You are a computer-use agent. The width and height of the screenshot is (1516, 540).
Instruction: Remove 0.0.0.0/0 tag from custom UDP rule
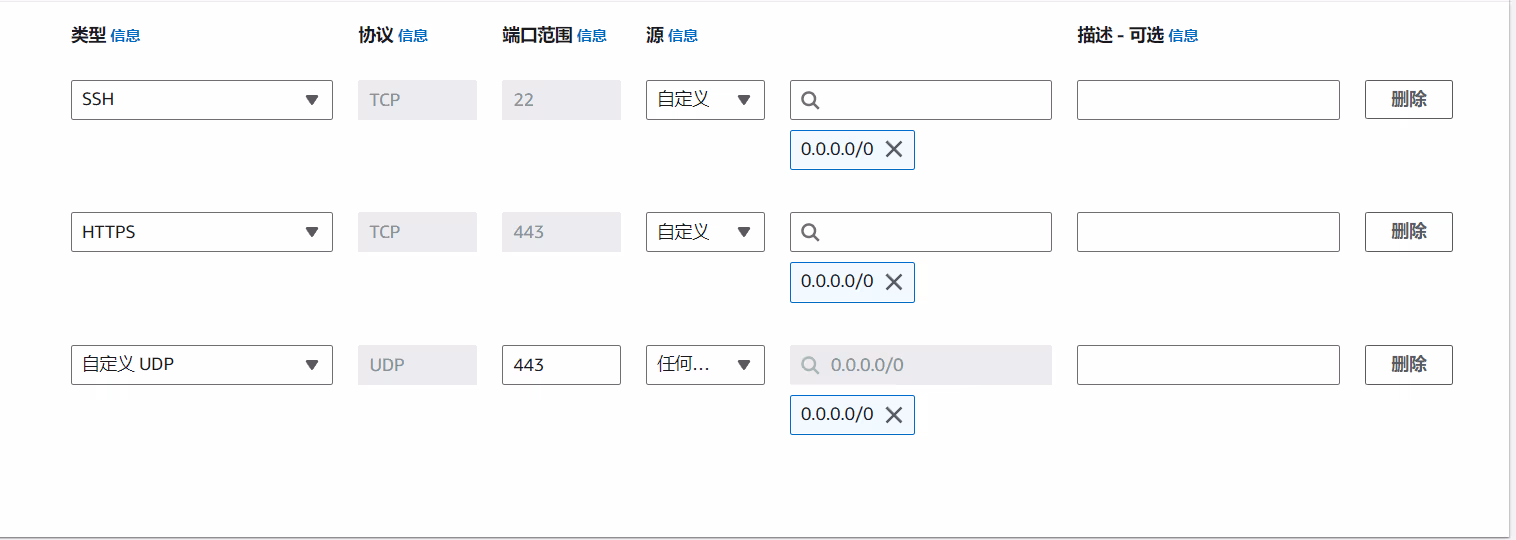(894, 415)
